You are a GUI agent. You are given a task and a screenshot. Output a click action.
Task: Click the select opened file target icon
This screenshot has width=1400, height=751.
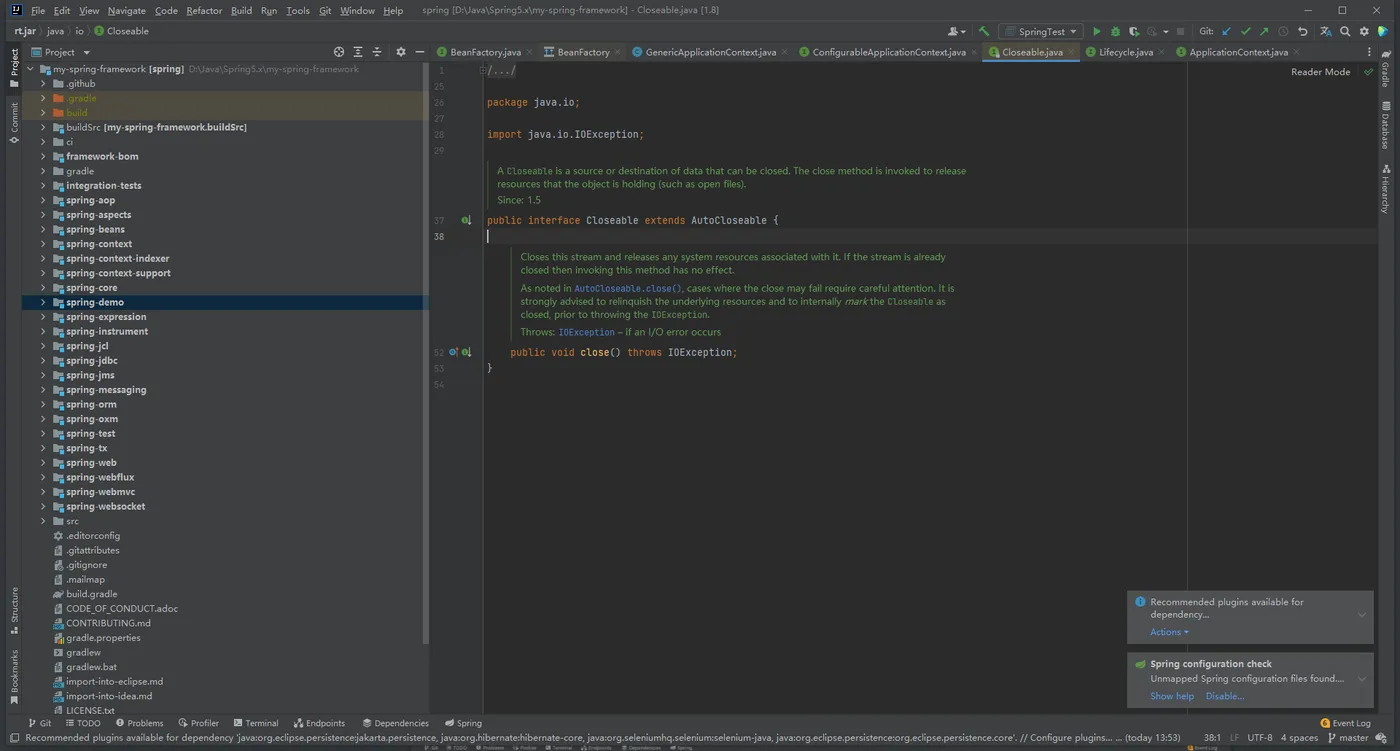click(x=339, y=52)
